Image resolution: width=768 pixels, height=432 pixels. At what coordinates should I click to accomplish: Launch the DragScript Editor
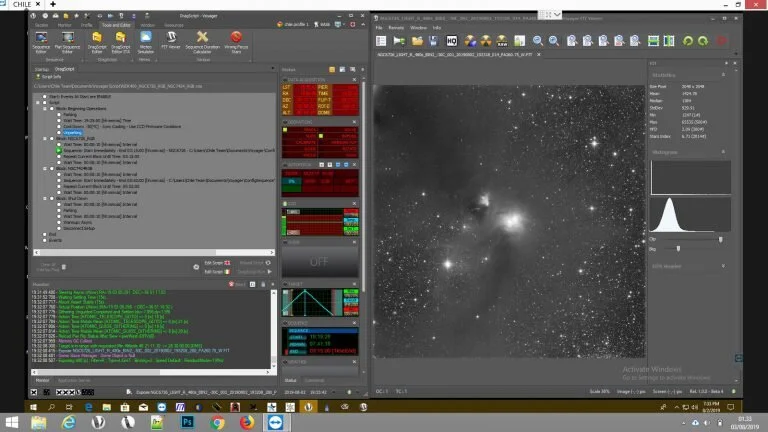96,42
